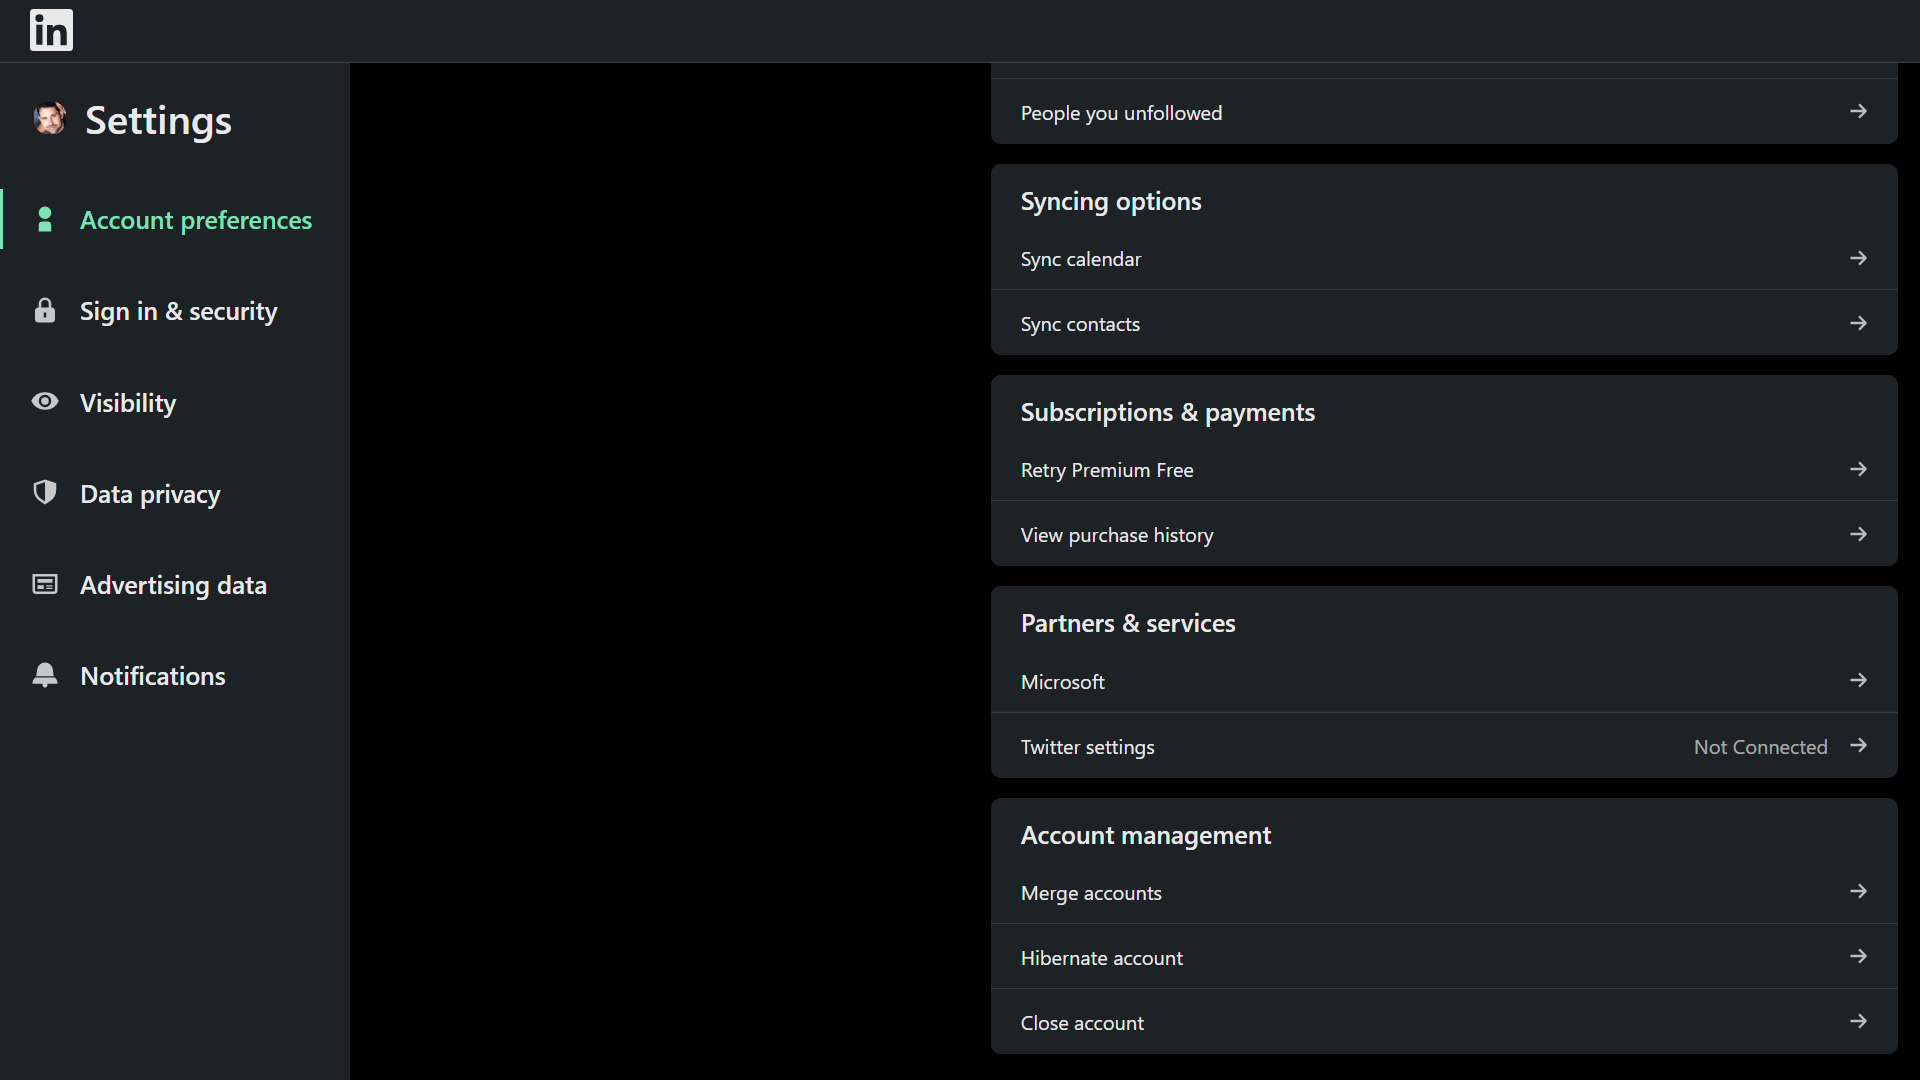1920x1080 pixels.
Task: Click the eye icon next to Visibility
Action: [44, 402]
